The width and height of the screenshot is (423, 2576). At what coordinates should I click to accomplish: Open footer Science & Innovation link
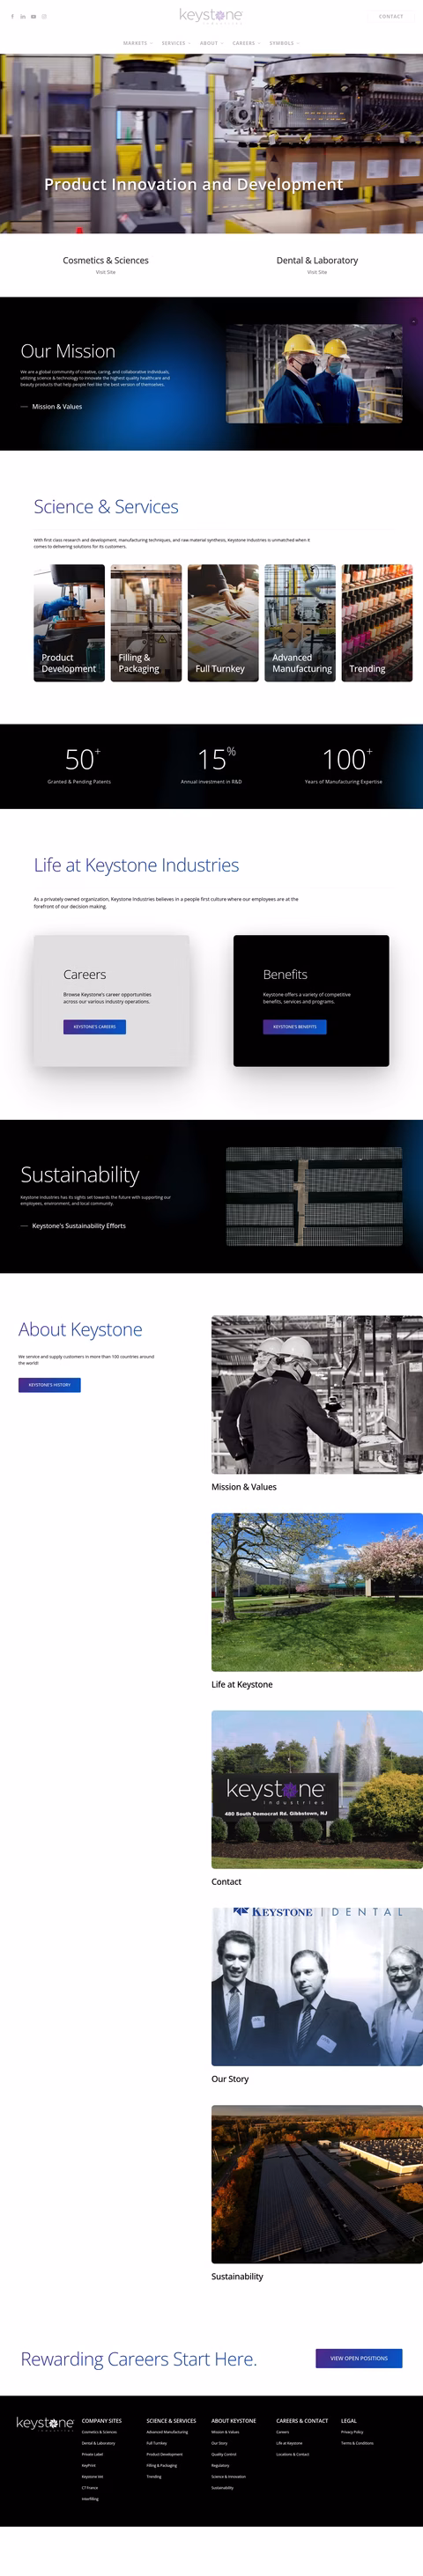click(x=228, y=2476)
